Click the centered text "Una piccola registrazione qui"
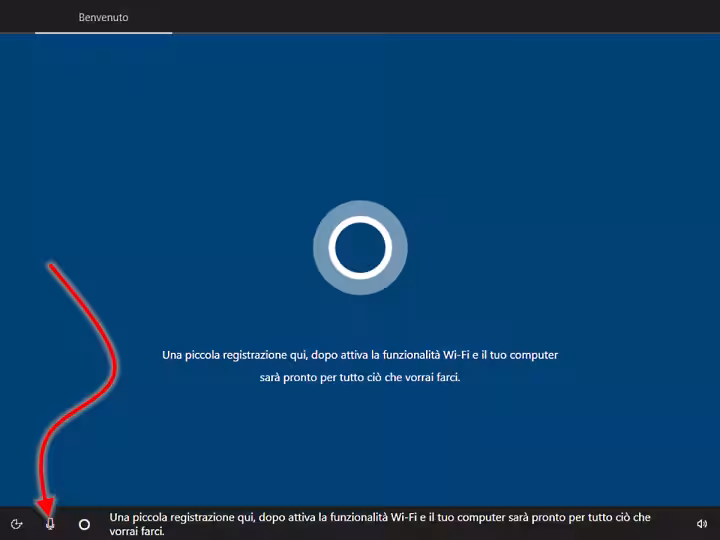 pyautogui.click(x=235, y=355)
